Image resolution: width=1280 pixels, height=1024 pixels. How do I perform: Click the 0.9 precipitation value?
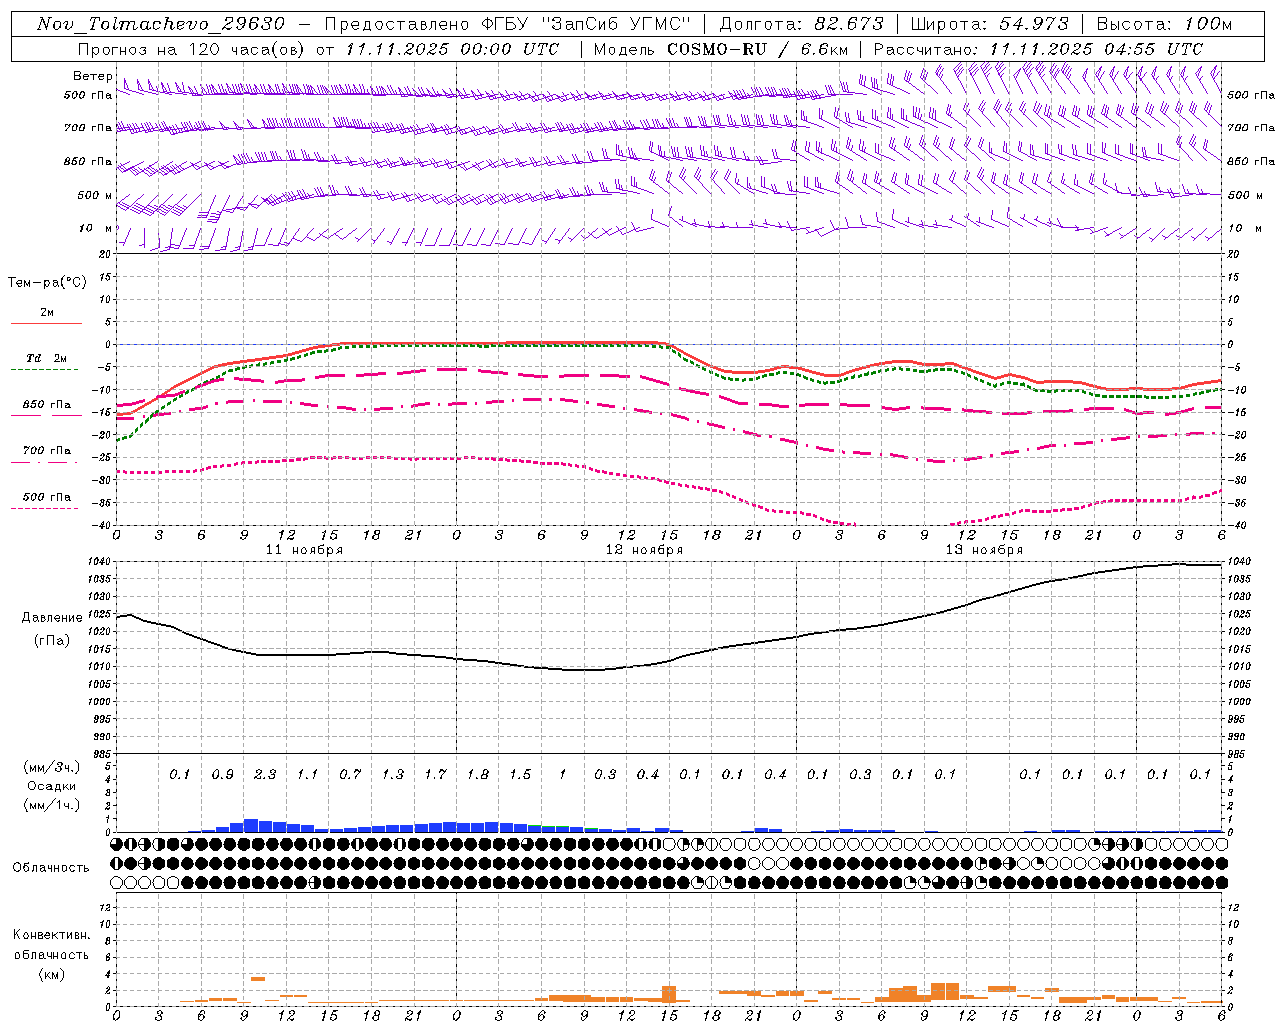point(222,774)
